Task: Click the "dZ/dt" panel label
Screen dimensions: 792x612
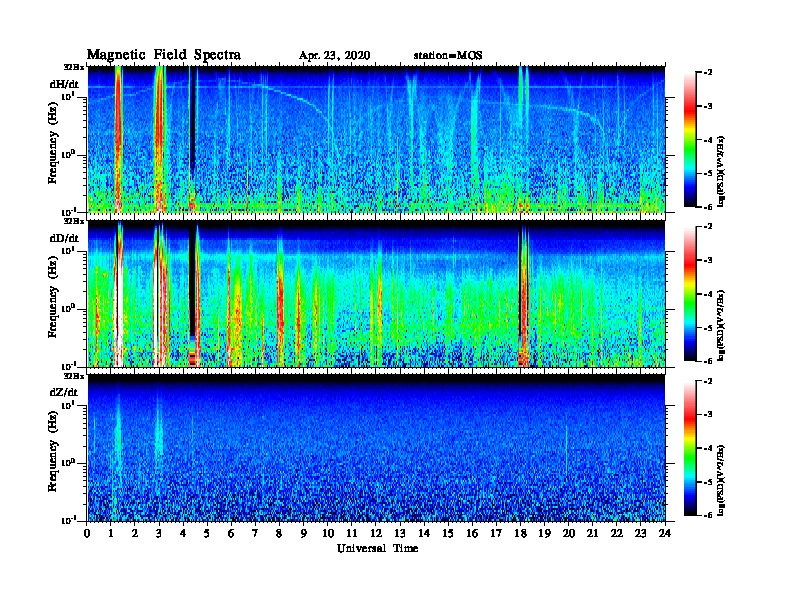Action: click(x=64, y=392)
